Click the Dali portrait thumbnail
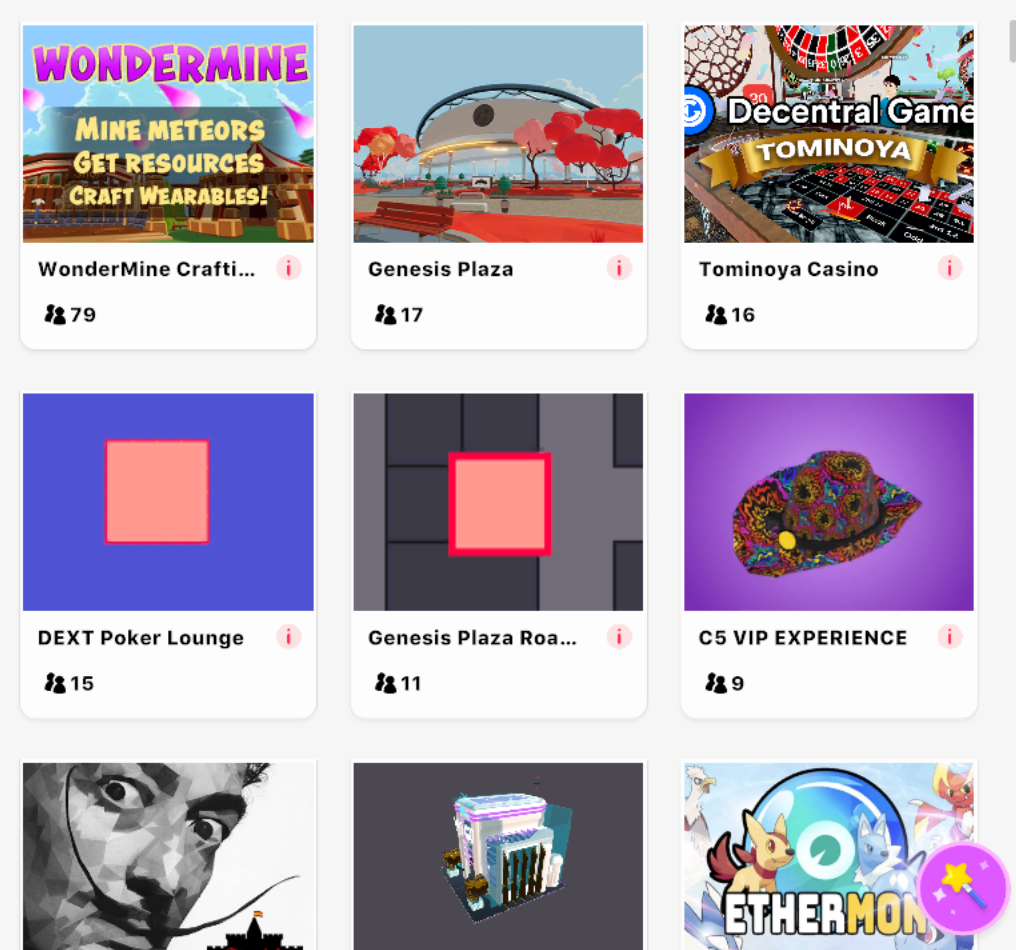The image size is (1016, 950). pyautogui.click(x=168, y=856)
